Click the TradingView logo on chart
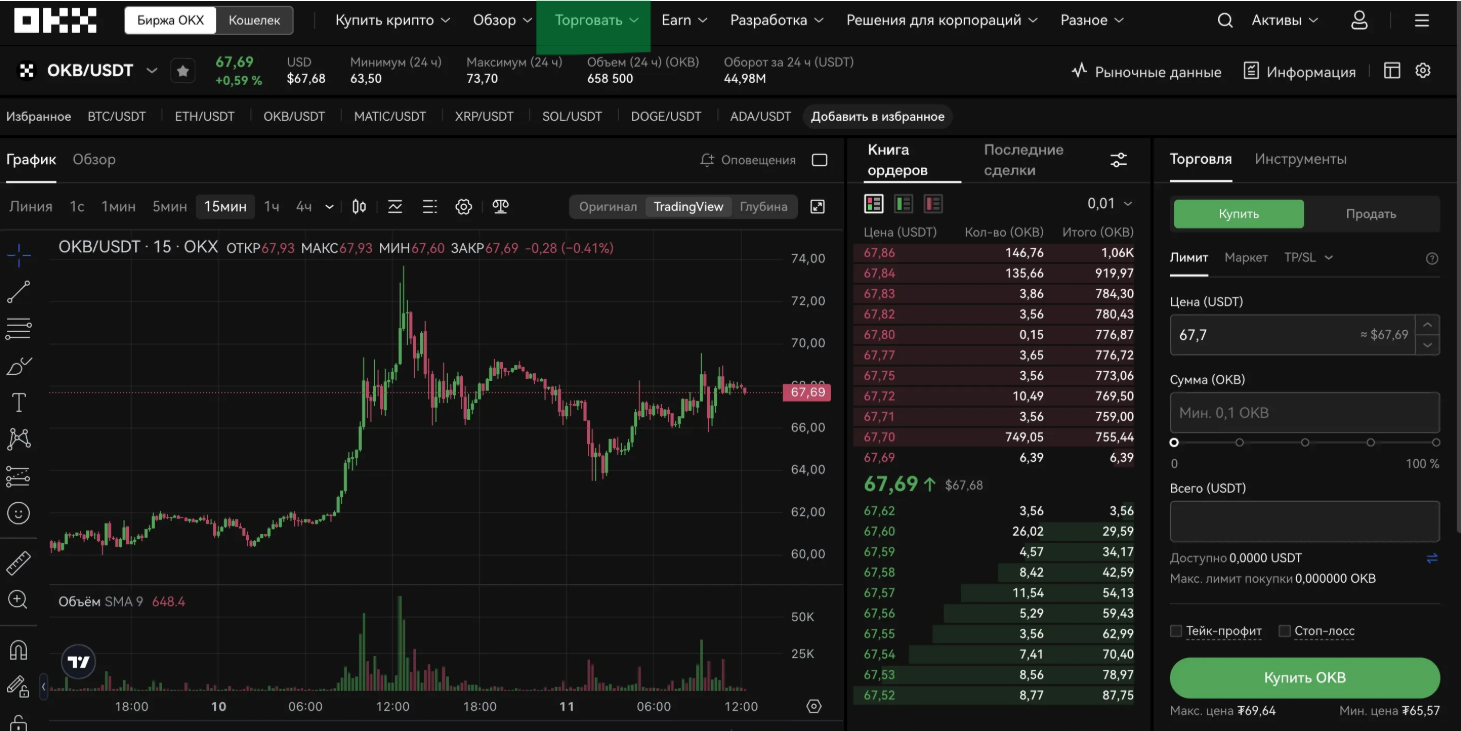The image size is (1461, 731). 79,661
